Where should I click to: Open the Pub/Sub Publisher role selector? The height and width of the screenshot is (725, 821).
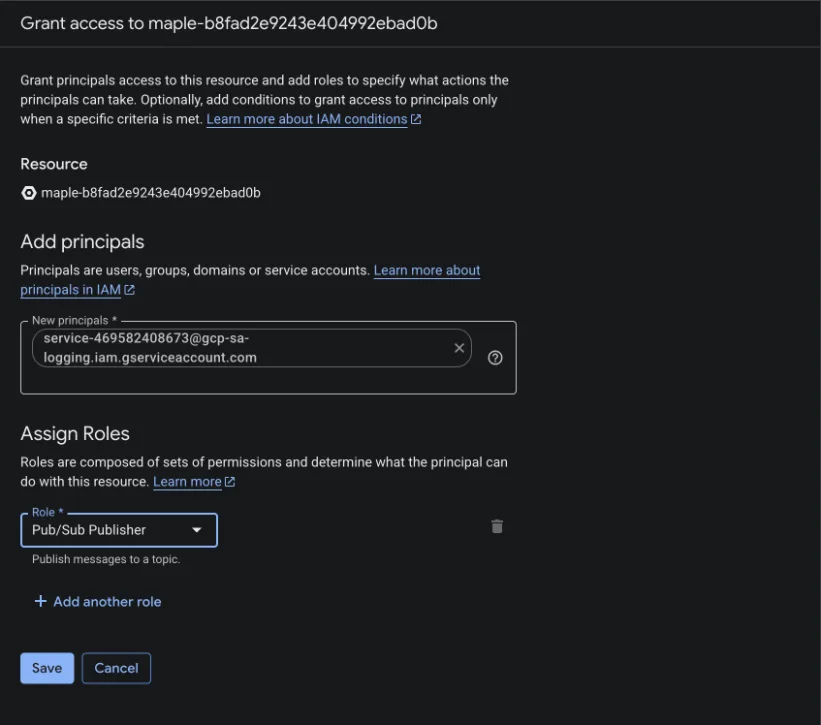(x=119, y=530)
